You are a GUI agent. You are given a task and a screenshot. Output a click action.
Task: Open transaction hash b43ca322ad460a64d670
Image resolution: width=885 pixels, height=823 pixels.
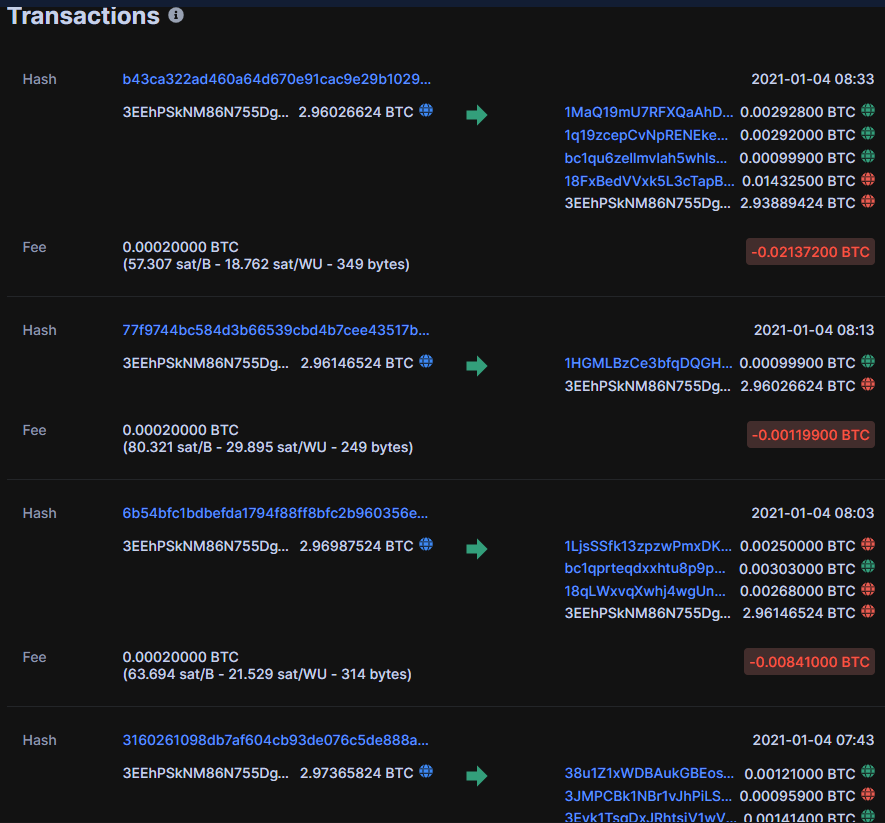point(277,79)
